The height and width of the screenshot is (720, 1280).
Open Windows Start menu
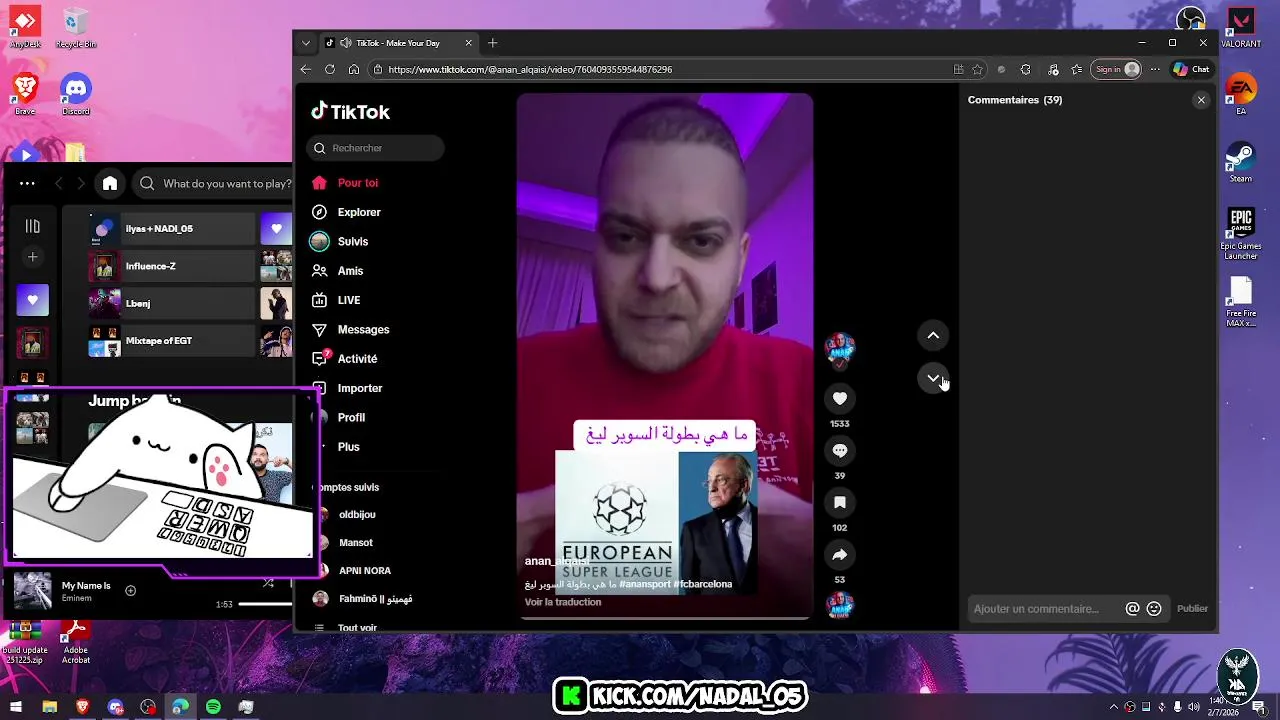(x=16, y=707)
